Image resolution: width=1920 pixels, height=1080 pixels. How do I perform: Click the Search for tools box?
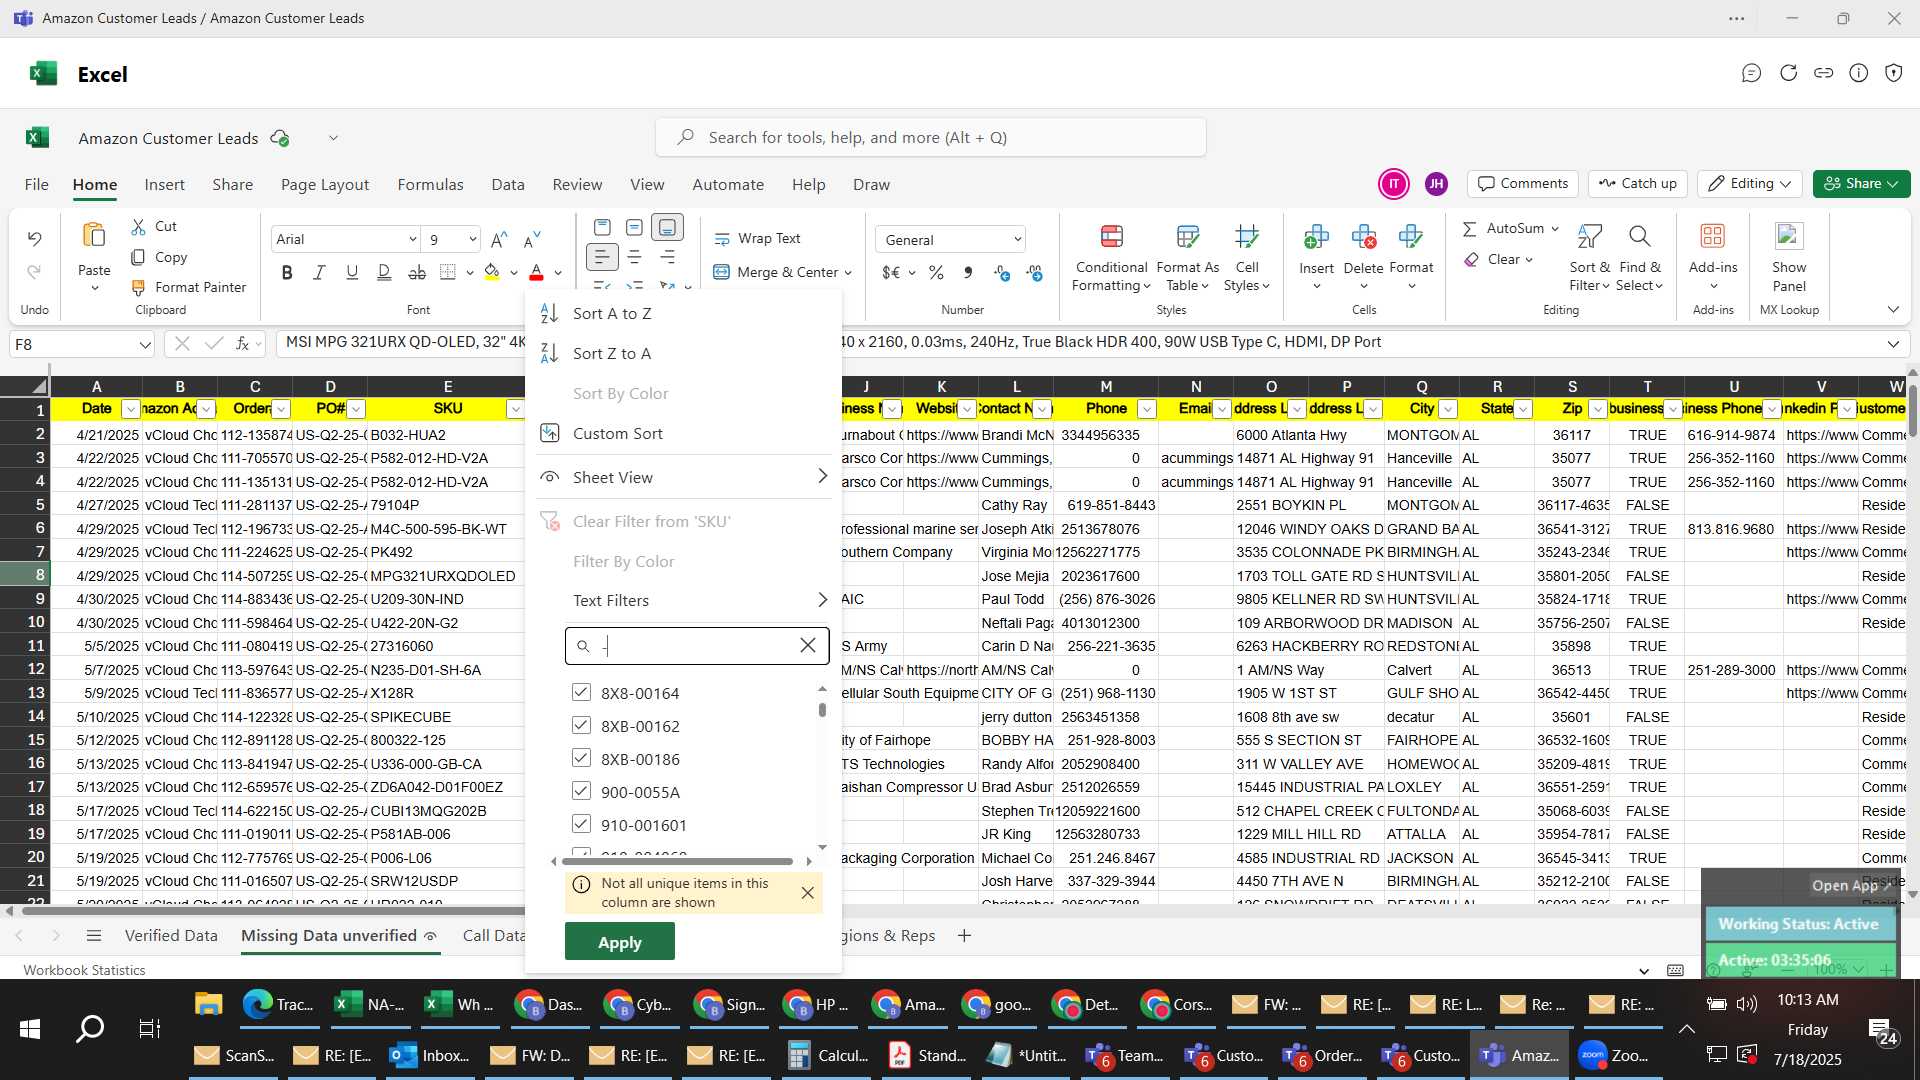pyautogui.click(x=930, y=137)
